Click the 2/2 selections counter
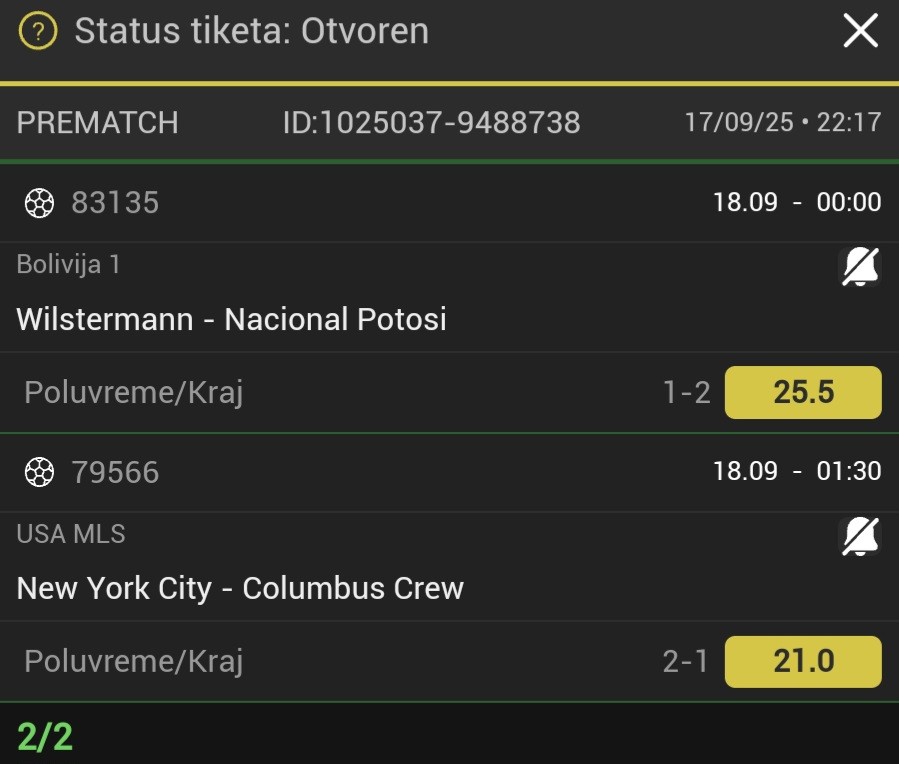The height and width of the screenshot is (764, 899). click(x=45, y=736)
